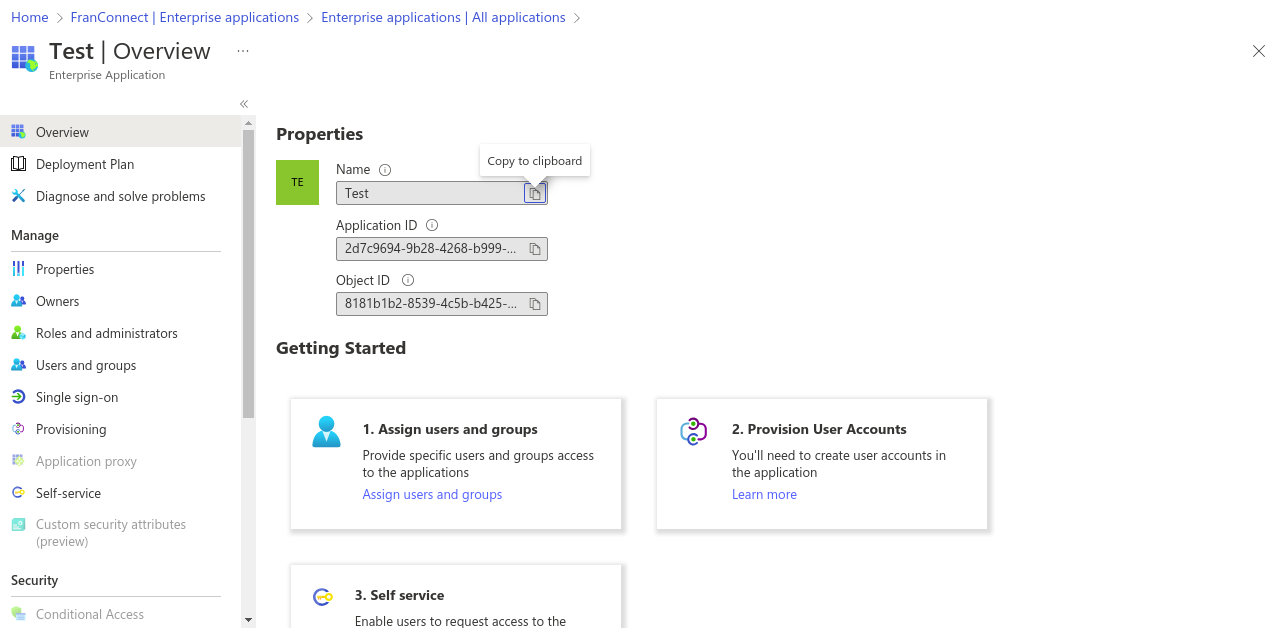Open Provisioning menu item
This screenshot has height=628, width=1280.
(x=120, y=429)
